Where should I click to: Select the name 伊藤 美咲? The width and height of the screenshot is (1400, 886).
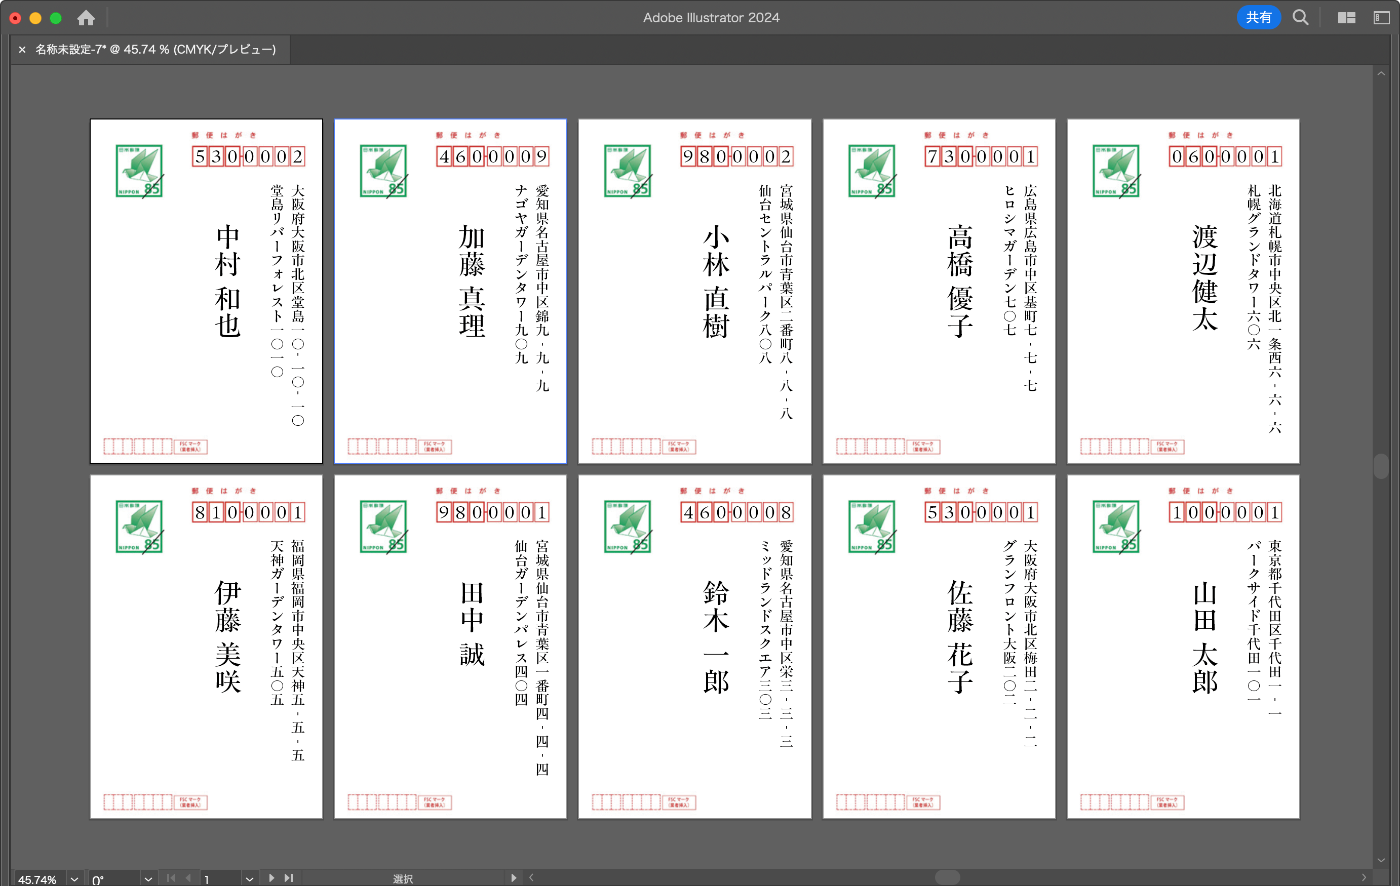coord(228,635)
